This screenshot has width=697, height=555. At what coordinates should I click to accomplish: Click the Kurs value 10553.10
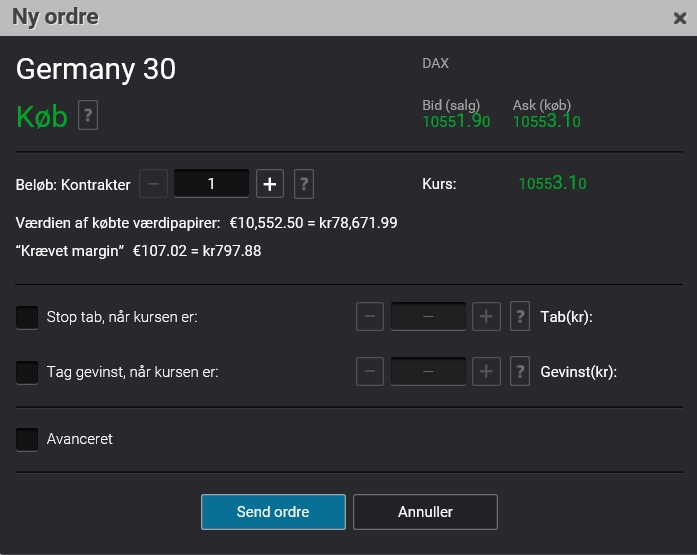553,183
